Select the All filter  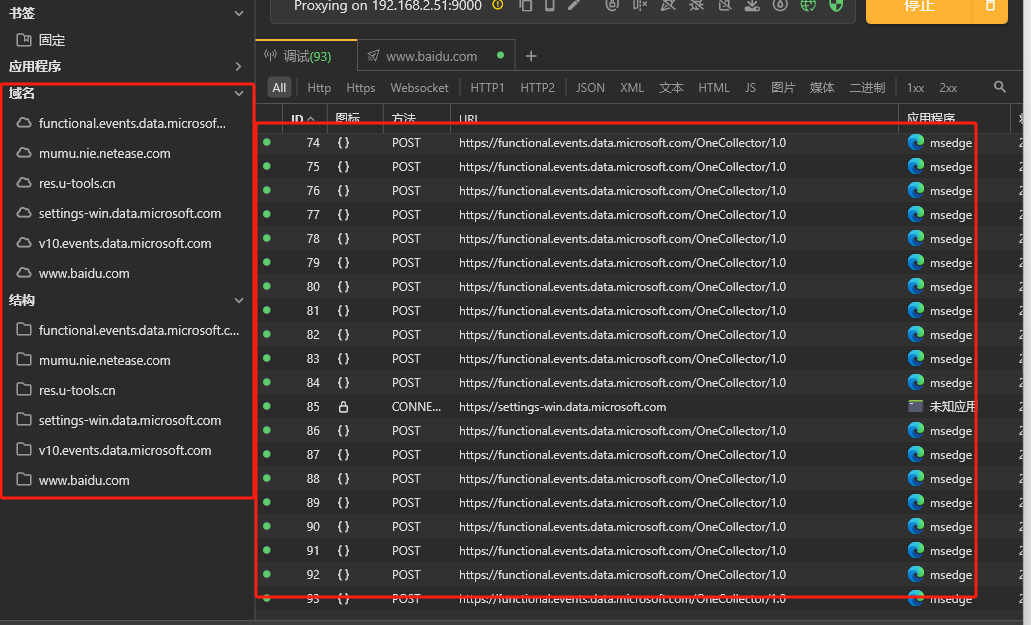pyautogui.click(x=279, y=87)
